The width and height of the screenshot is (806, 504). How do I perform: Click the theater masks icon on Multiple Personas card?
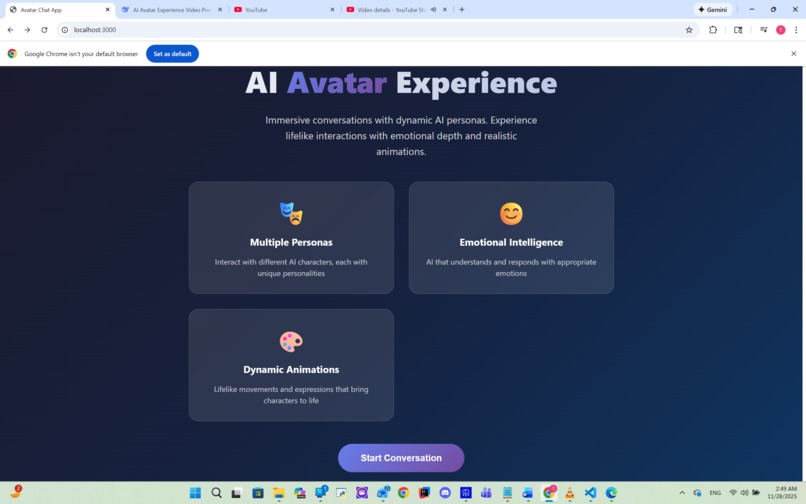[x=291, y=213]
